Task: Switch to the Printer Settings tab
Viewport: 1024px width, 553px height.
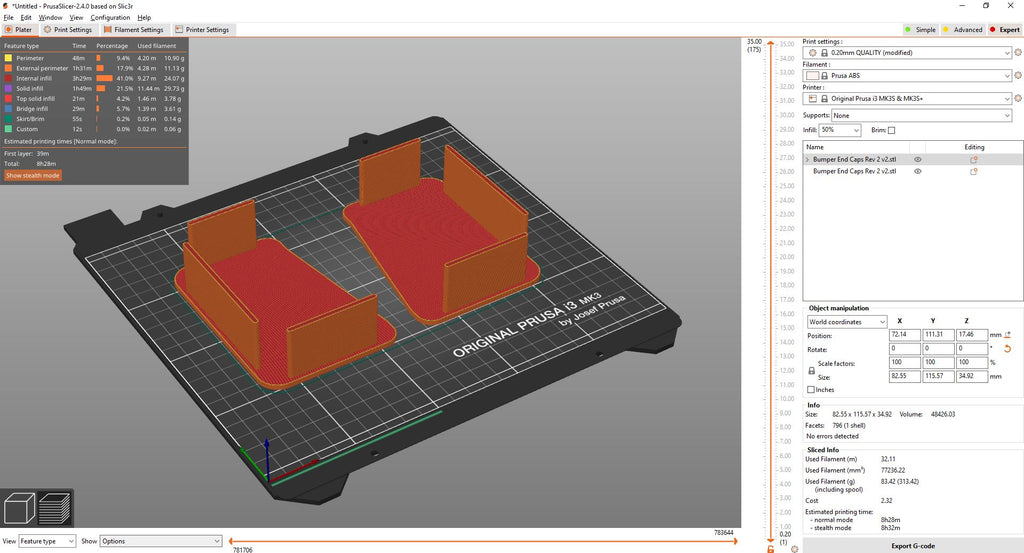Action: click(x=202, y=29)
